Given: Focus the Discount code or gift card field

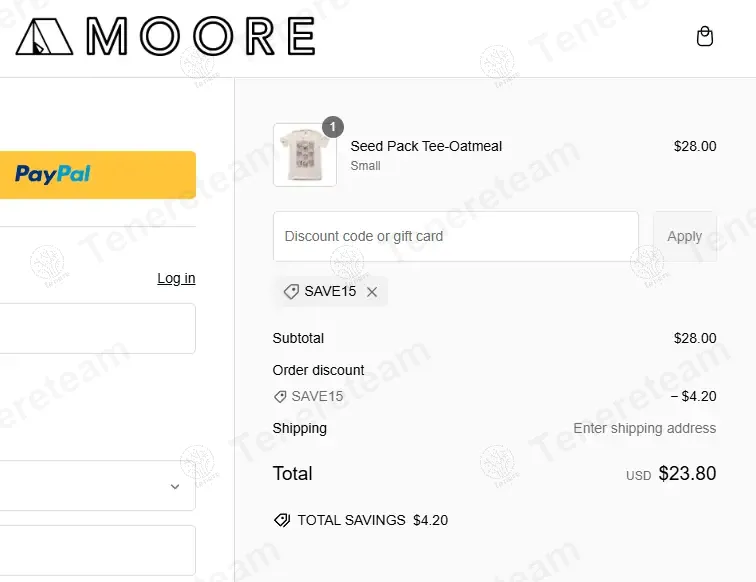Looking at the screenshot, I should point(455,237).
